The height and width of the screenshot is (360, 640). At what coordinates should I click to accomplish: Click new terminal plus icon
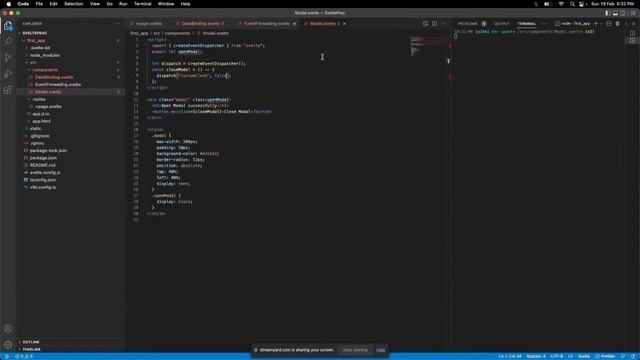click(596, 24)
